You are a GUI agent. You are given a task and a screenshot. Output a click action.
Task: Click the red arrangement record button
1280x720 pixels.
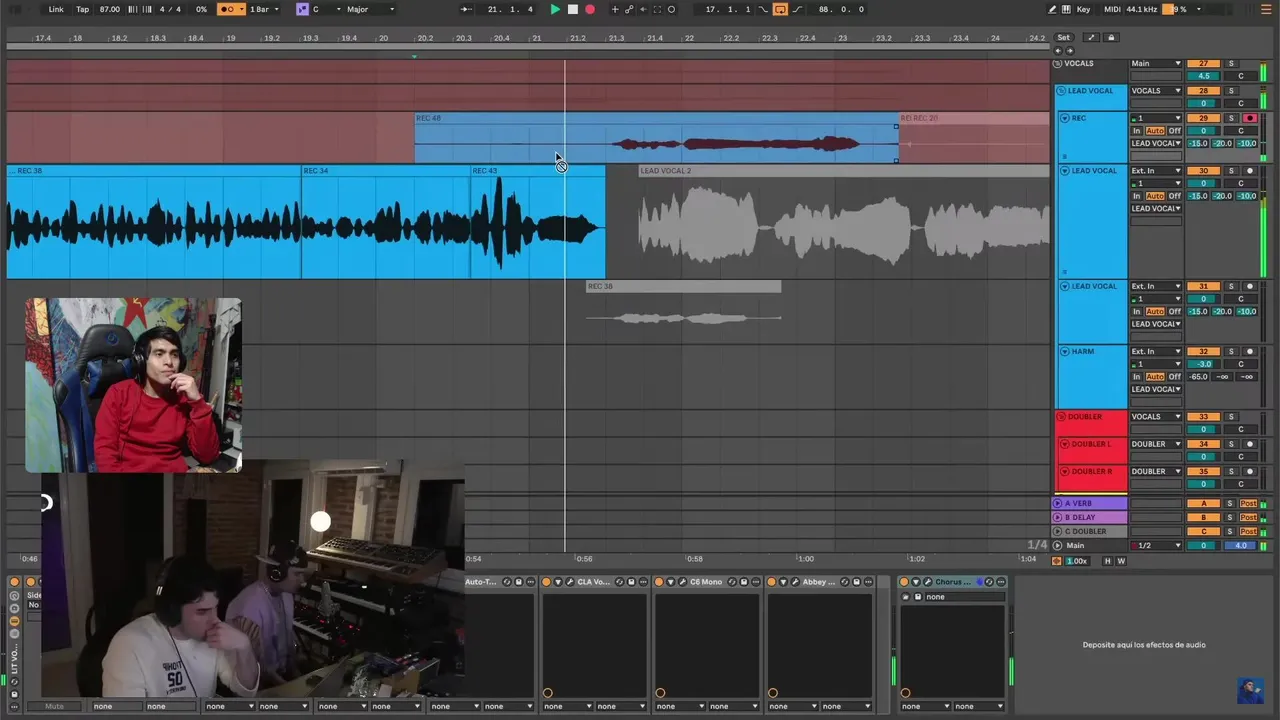(x=590, y=9)
